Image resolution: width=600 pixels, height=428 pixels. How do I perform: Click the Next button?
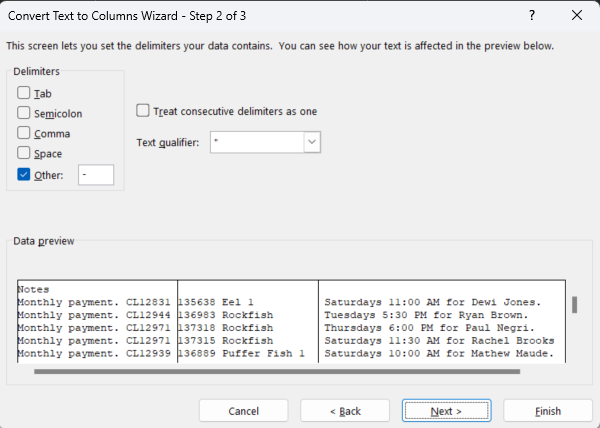447,411
